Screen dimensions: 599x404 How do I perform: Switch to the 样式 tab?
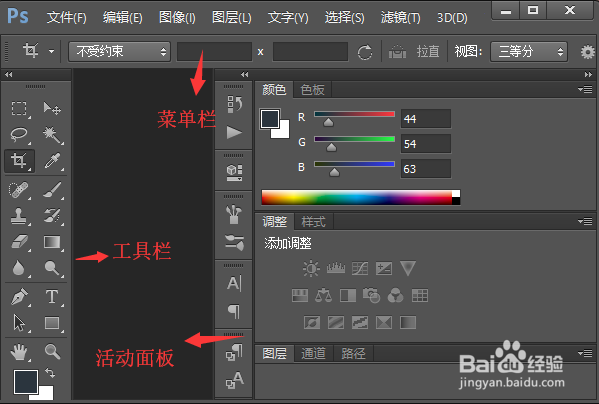tap(313, 221)
